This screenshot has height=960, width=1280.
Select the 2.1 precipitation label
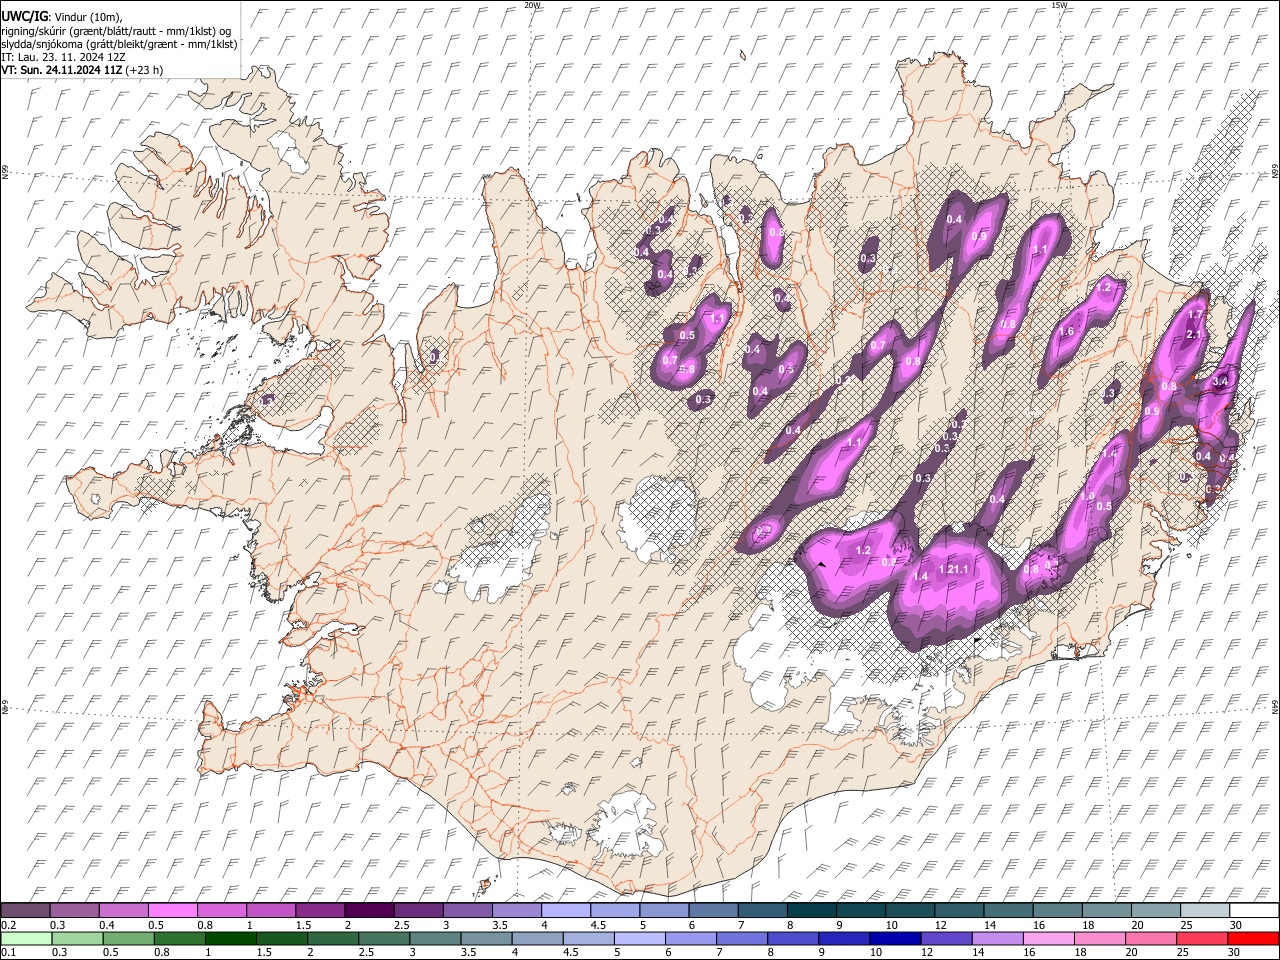coord(1193,335)
